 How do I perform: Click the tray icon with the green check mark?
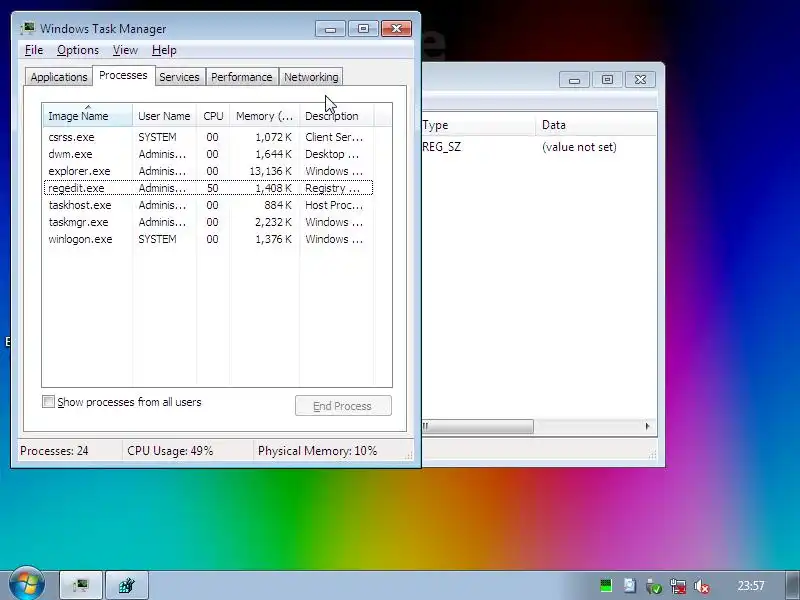point(654,586)
